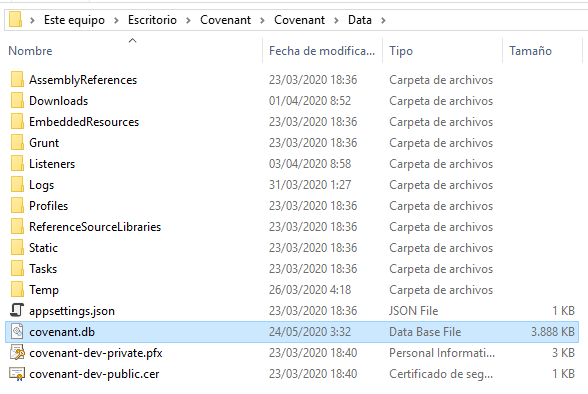Expand chevron after Este equipo breadcrumb
Image resolution: width=588 pixels, height=394 pixels.
(x=116, y=20)
